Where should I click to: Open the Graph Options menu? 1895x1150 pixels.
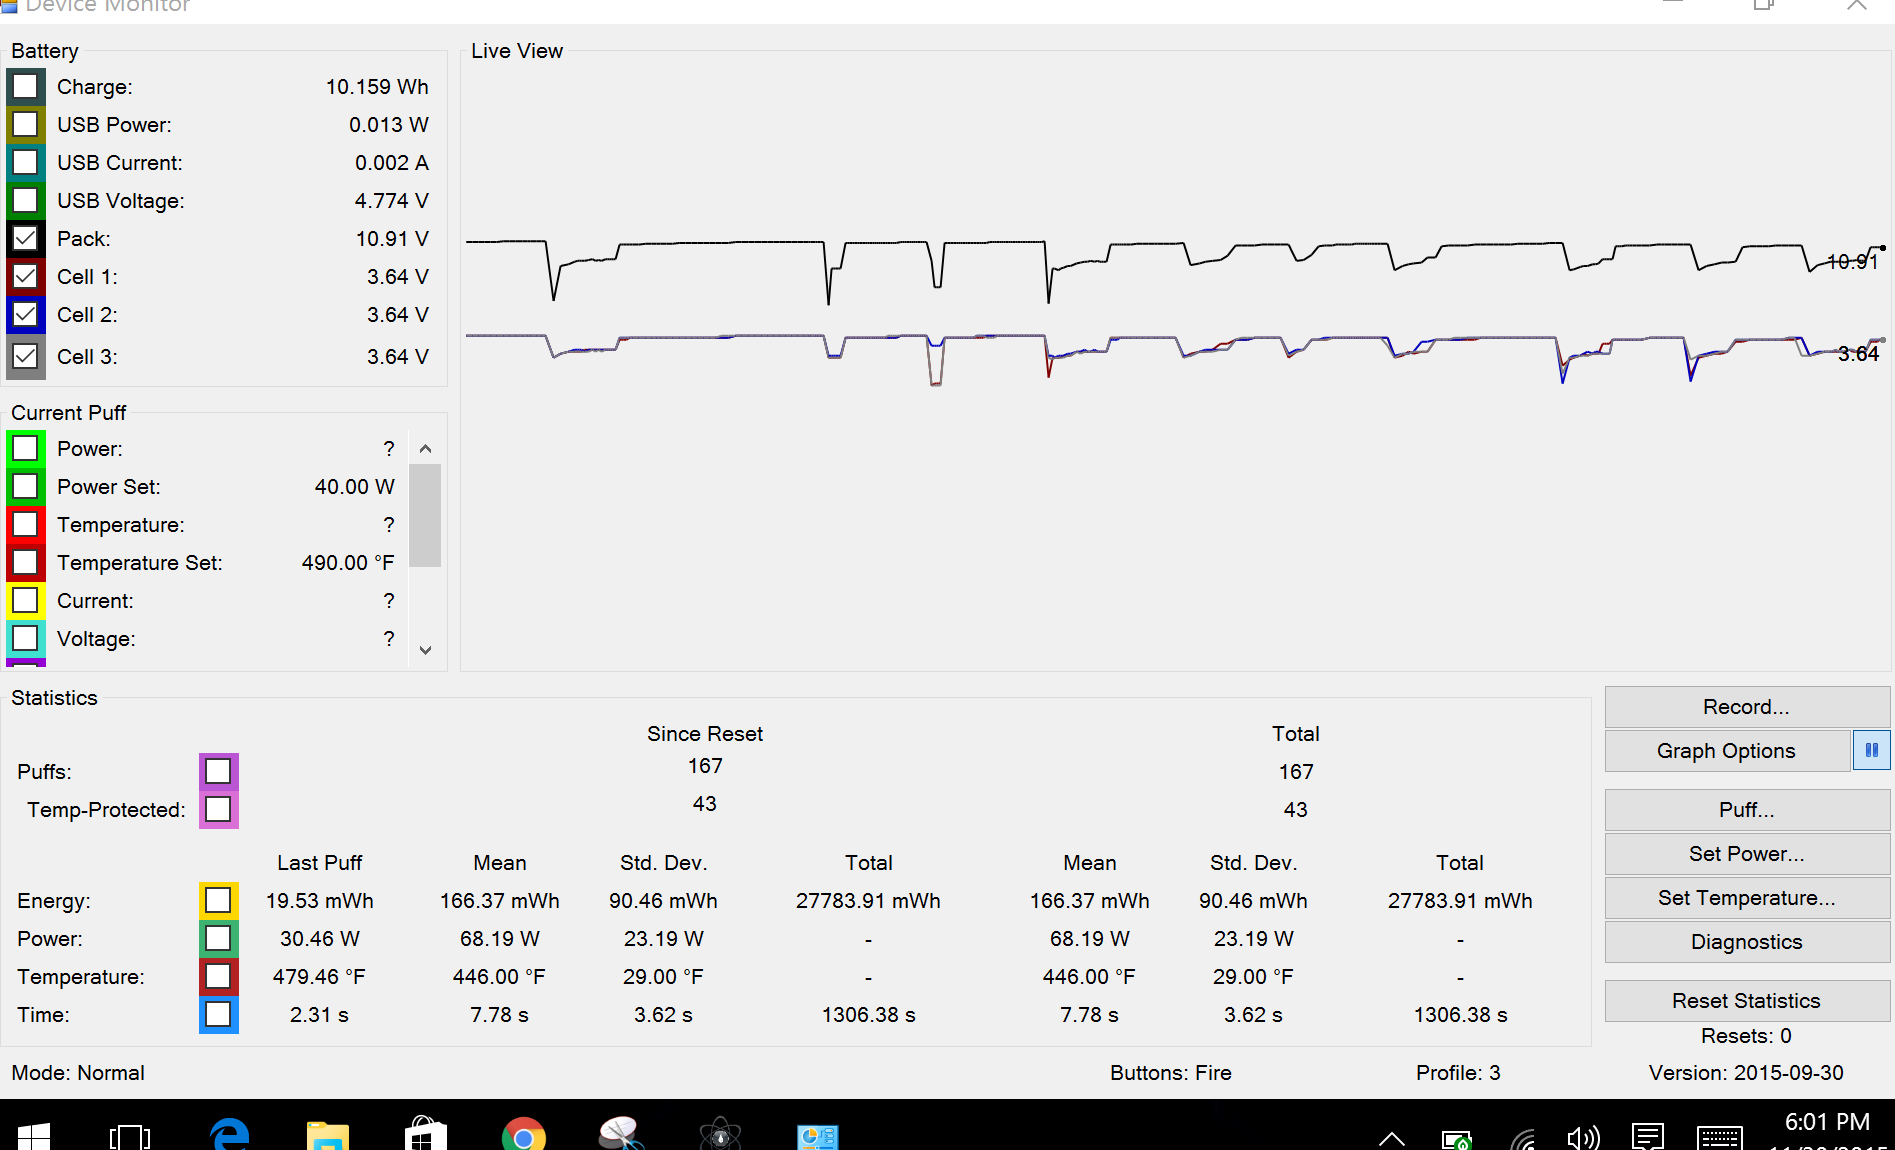click(1726, 751)
